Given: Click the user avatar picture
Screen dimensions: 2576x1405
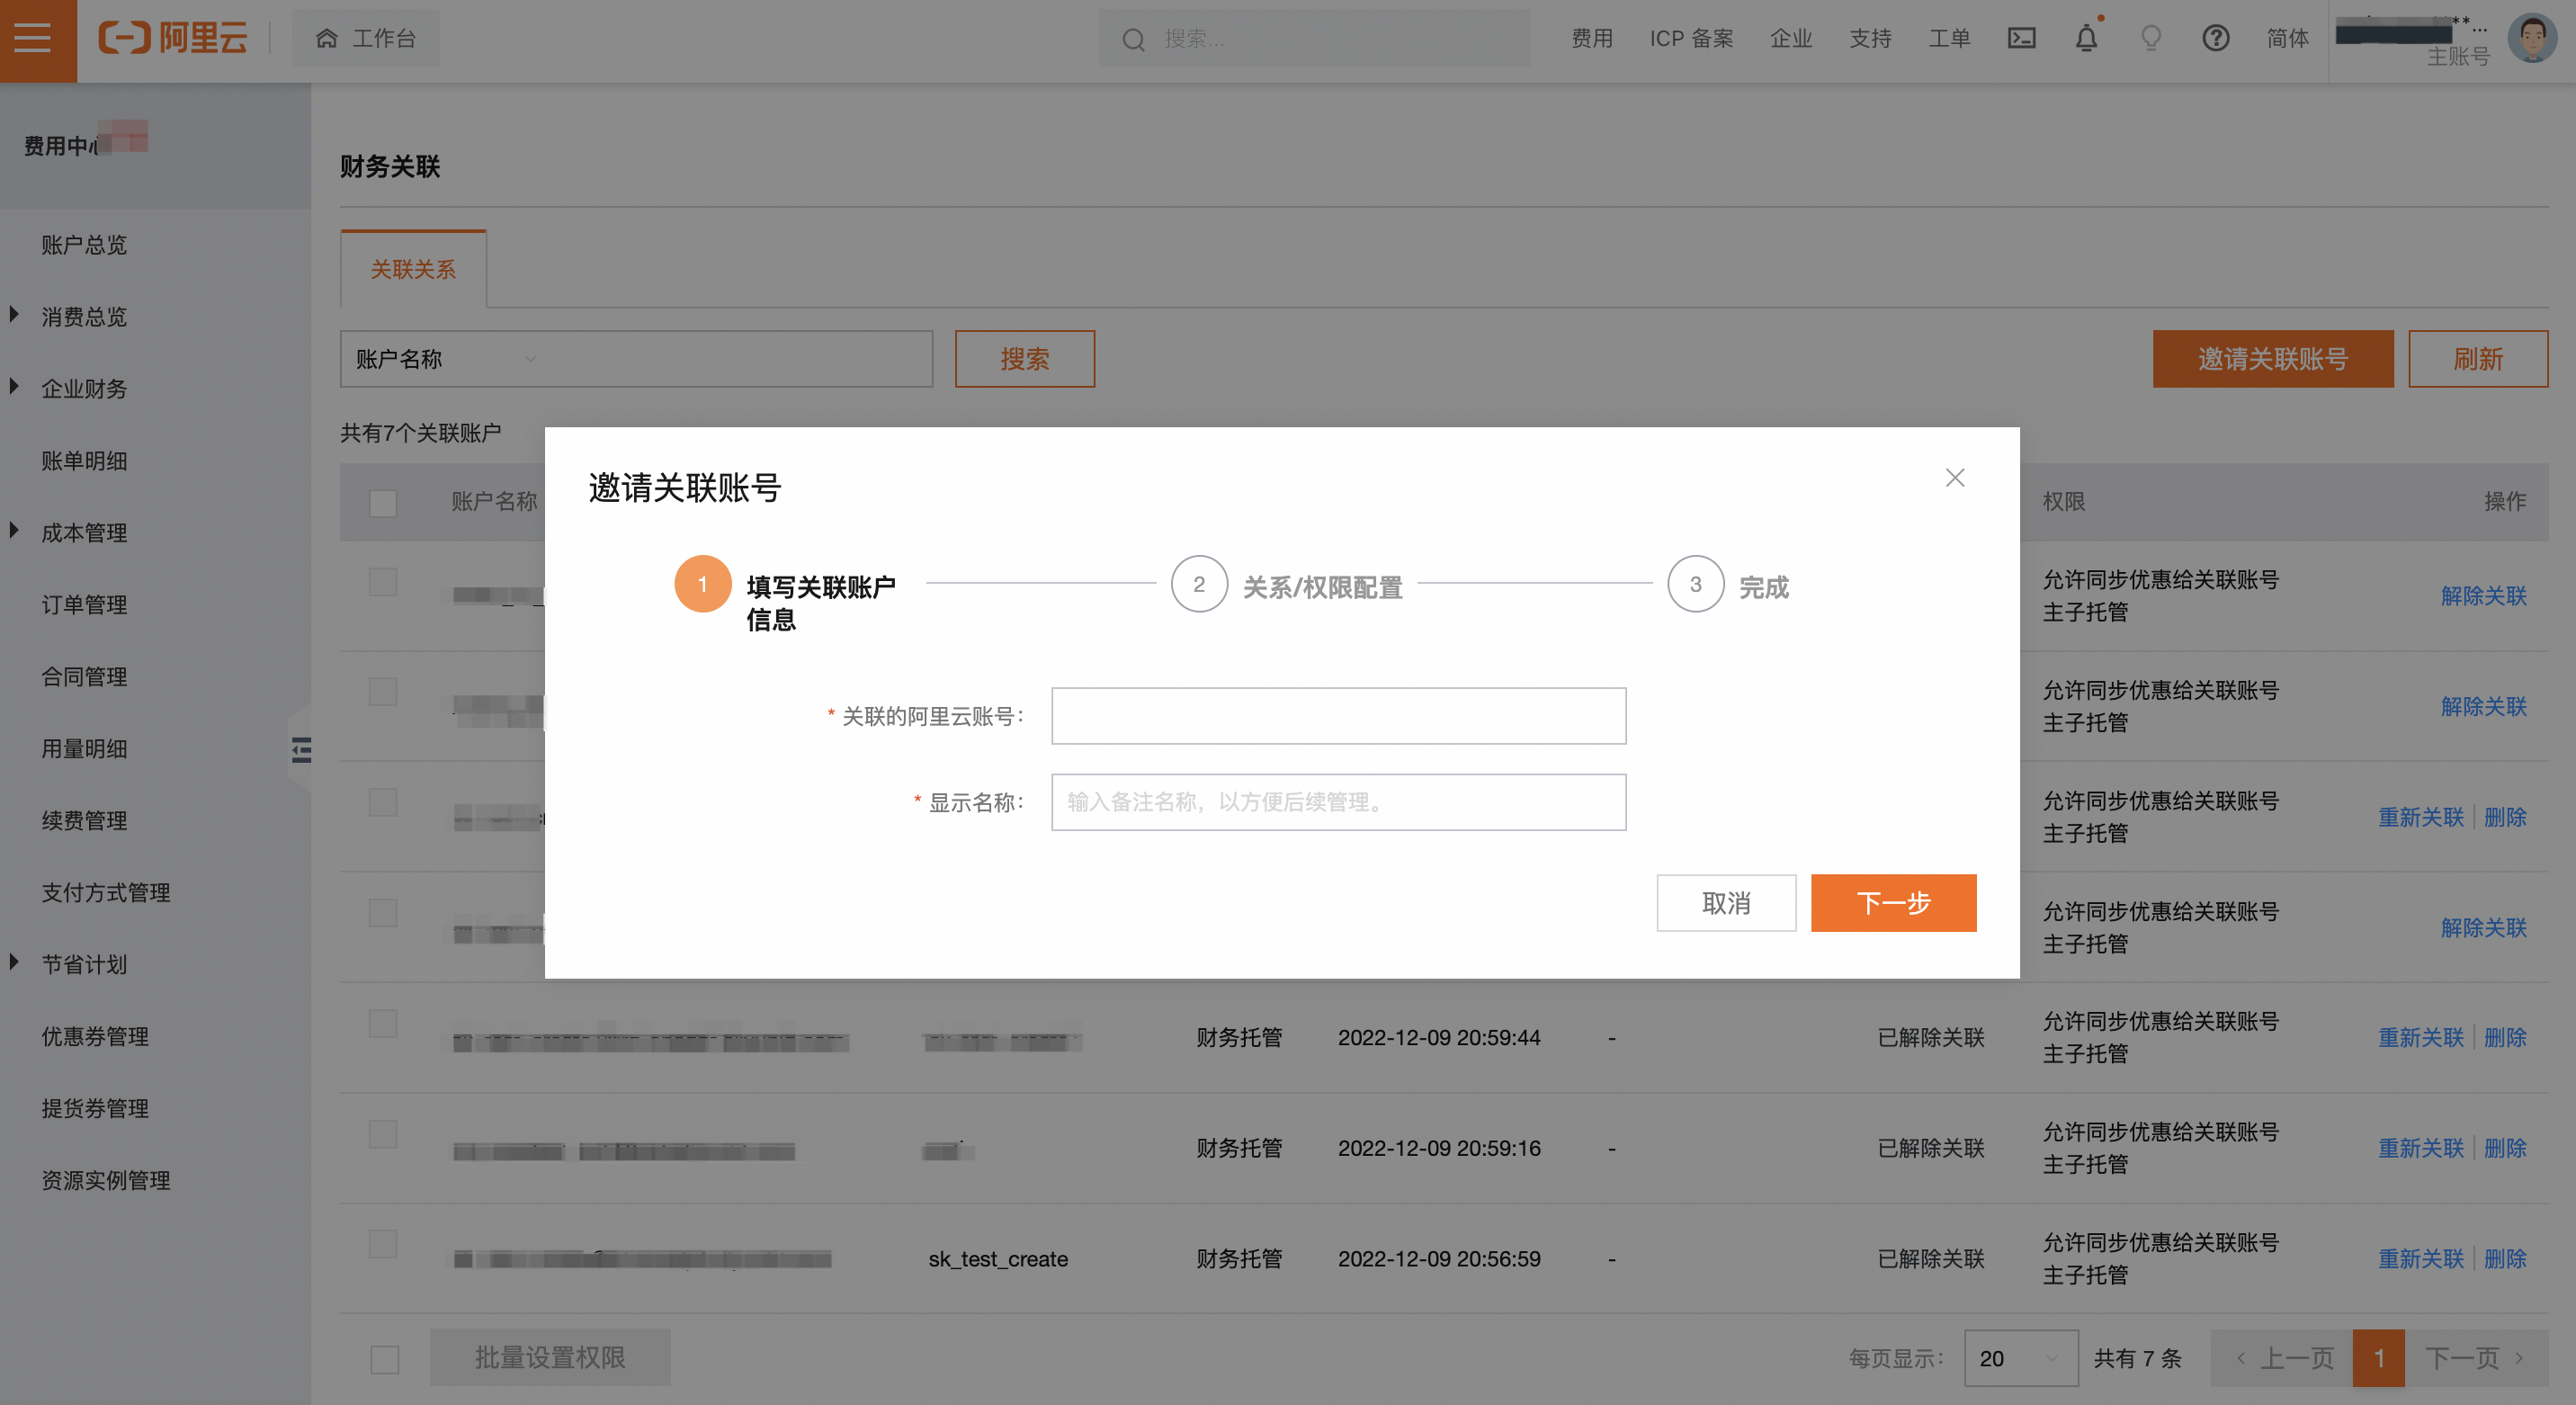Looking at the screenshot, I should pyautogui.click(x=2531, y=39).
